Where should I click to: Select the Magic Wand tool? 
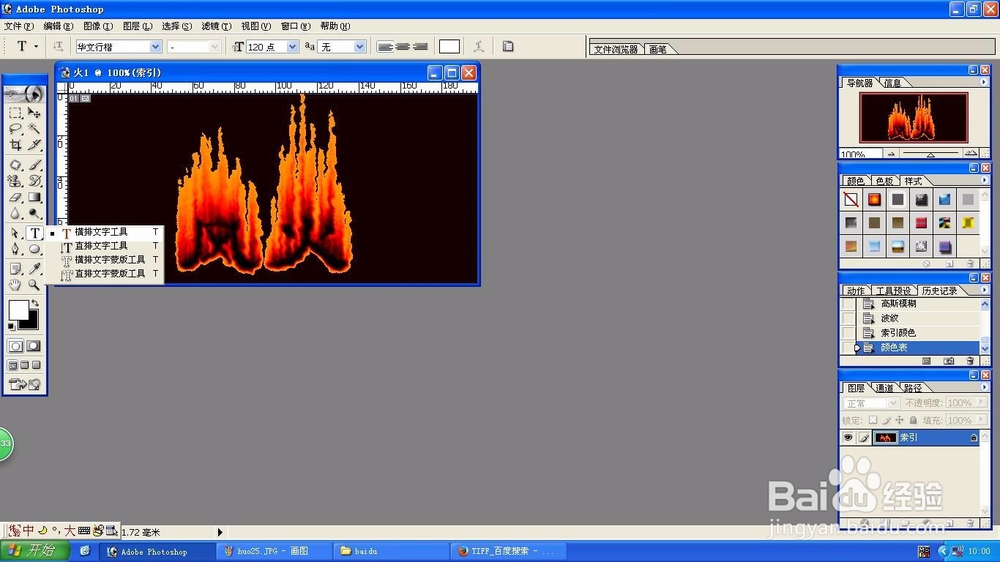34,129
